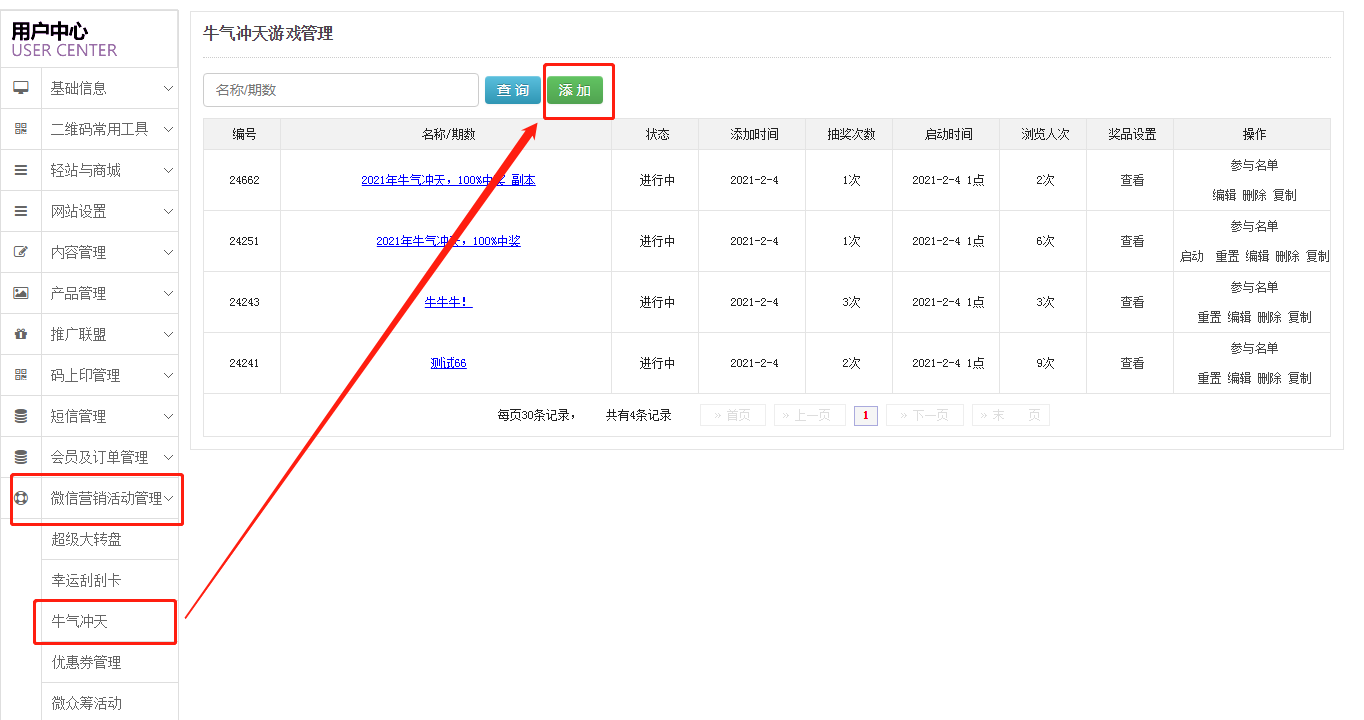This screenshot has width=1364, height=720.
Task: Click the hamburger icon beside 轻站与商城
Action: pyautogui.click(x=20, y=170)
